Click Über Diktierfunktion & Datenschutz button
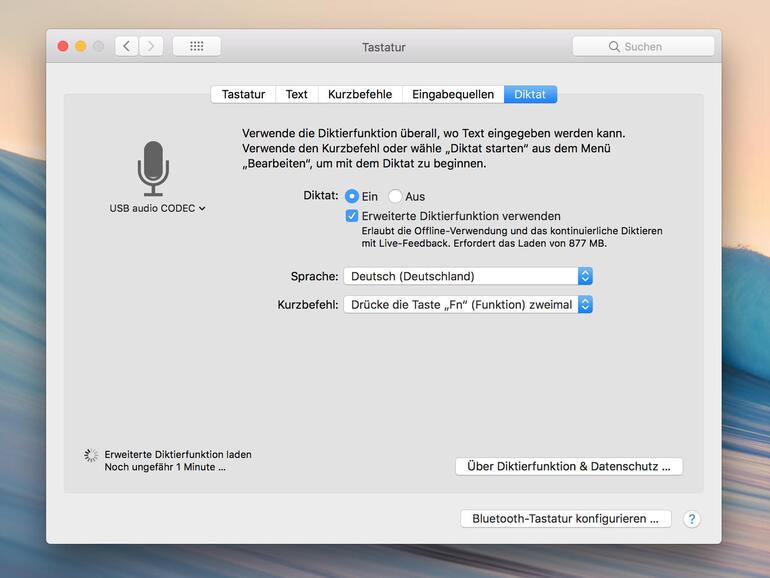Viewport: 770px width, 578px height. pos(569,467)
